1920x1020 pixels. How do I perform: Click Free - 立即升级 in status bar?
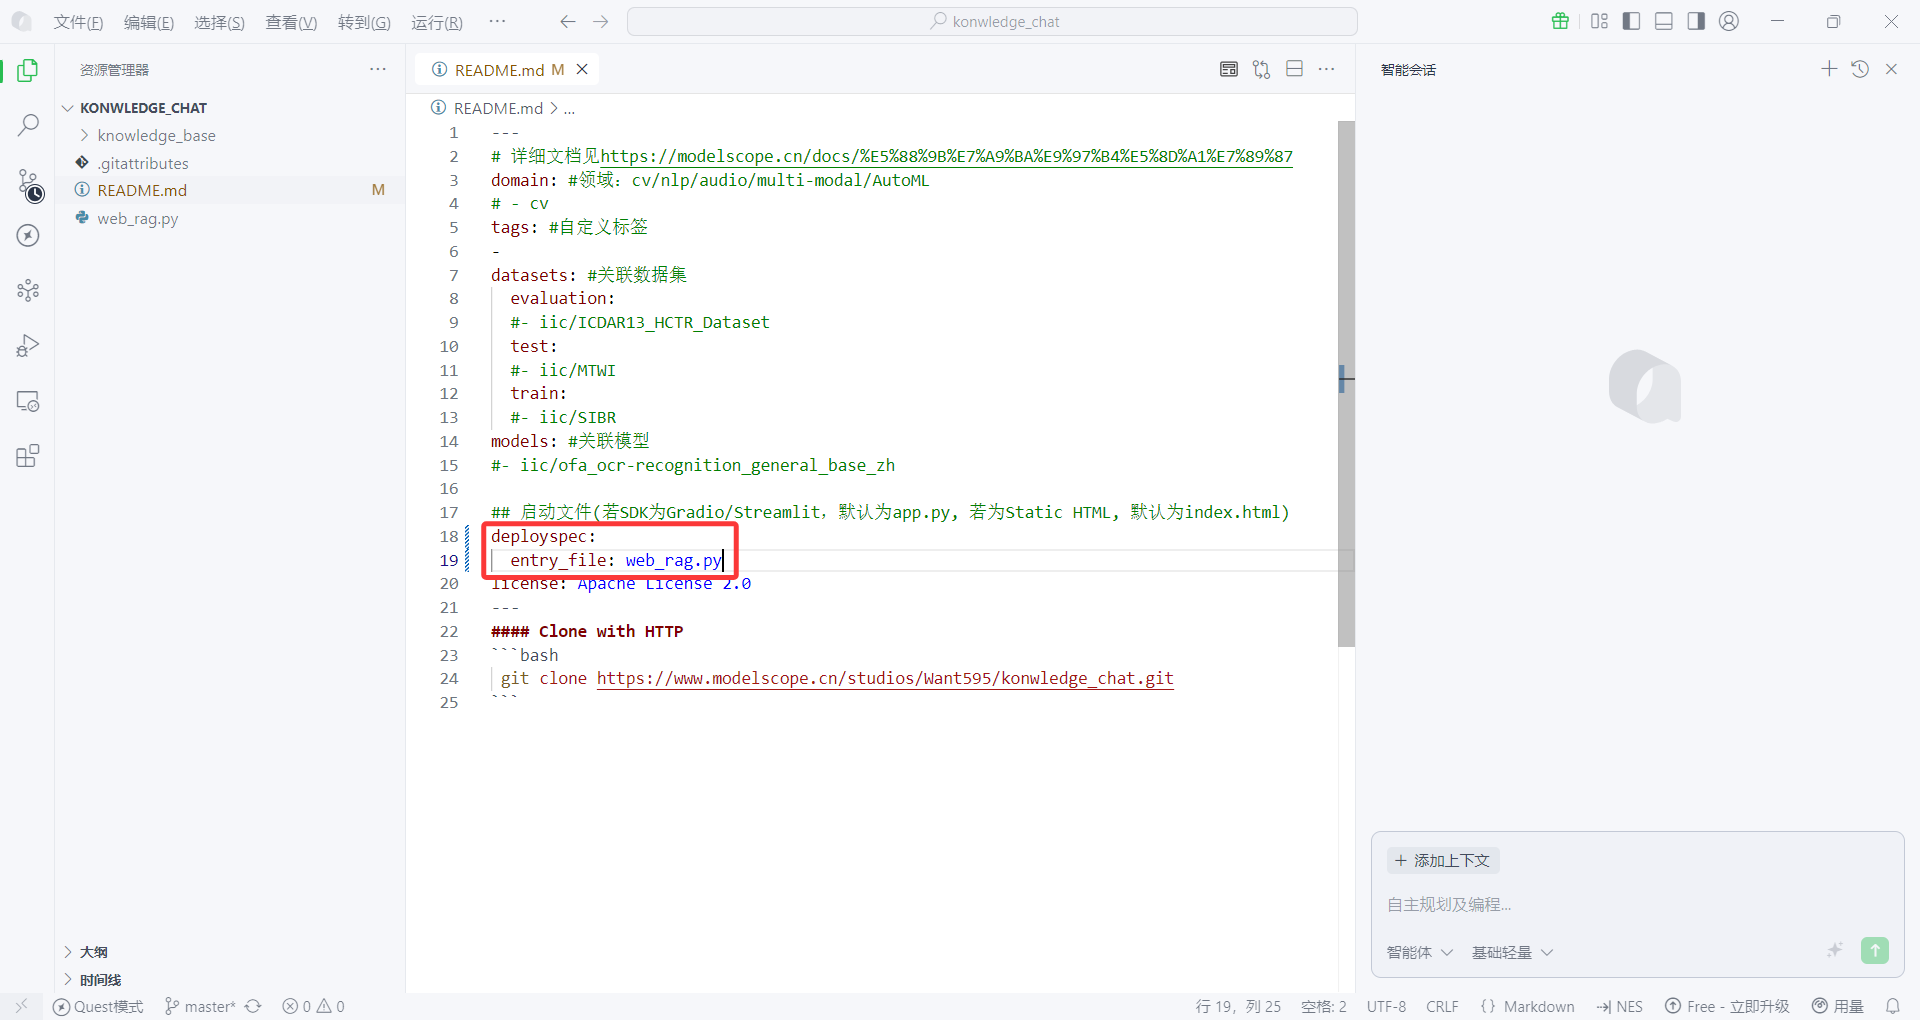pyautogui.click(x=1727, y=1006)
